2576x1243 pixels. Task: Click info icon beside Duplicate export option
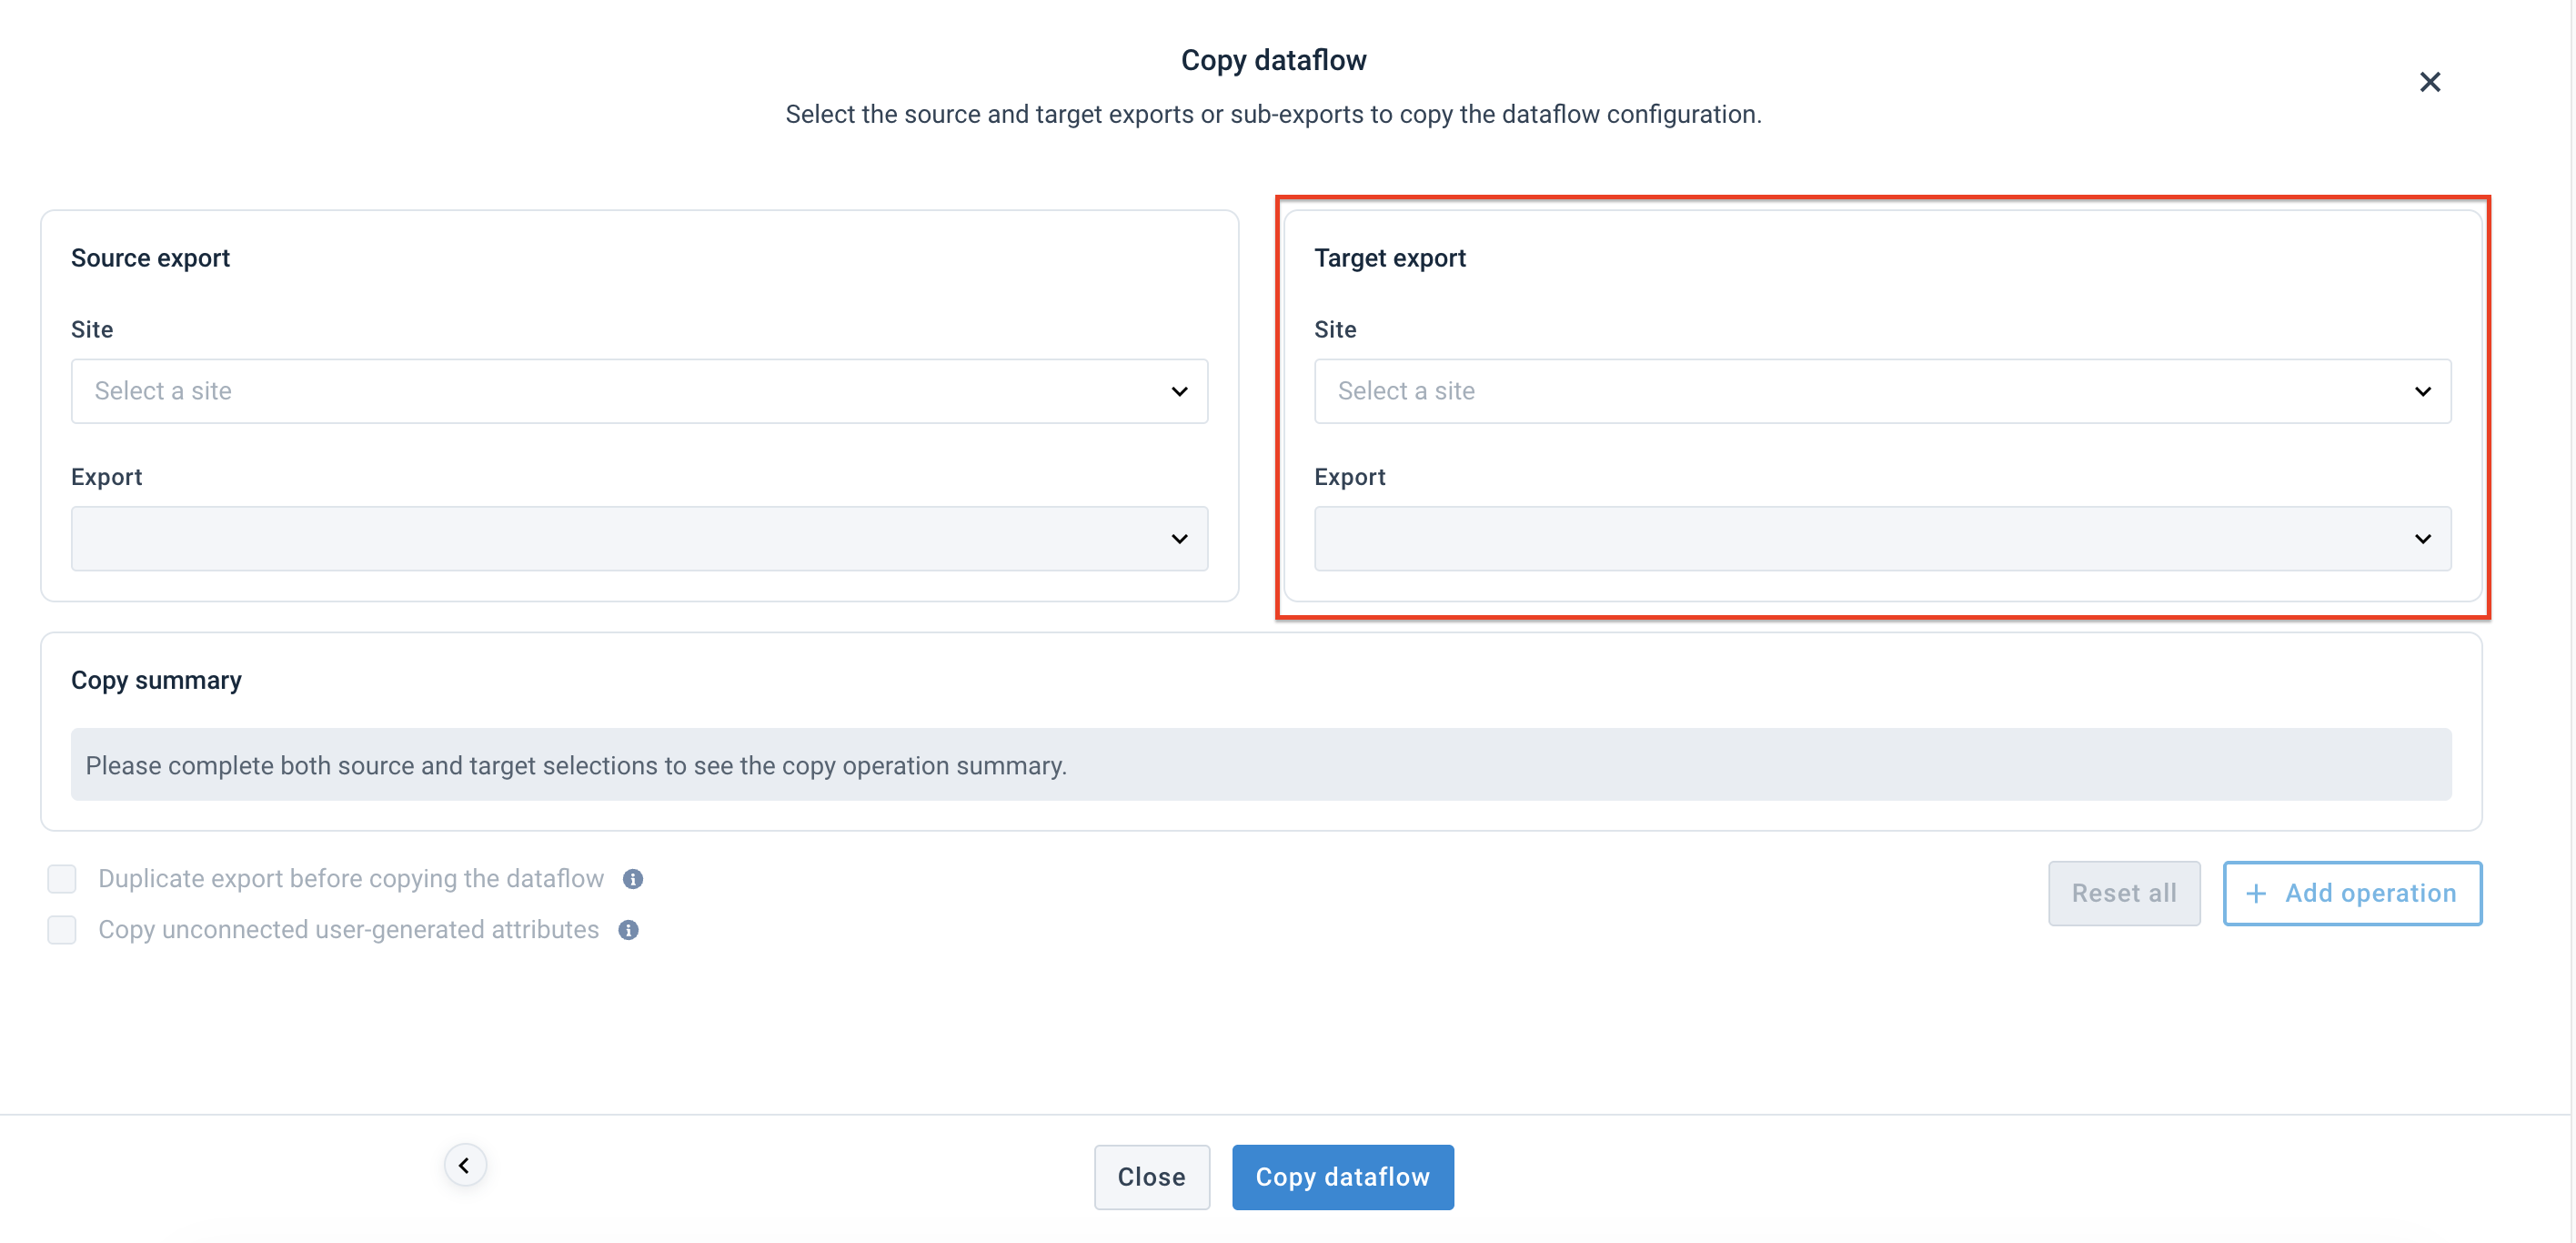[x=633, y=879]
